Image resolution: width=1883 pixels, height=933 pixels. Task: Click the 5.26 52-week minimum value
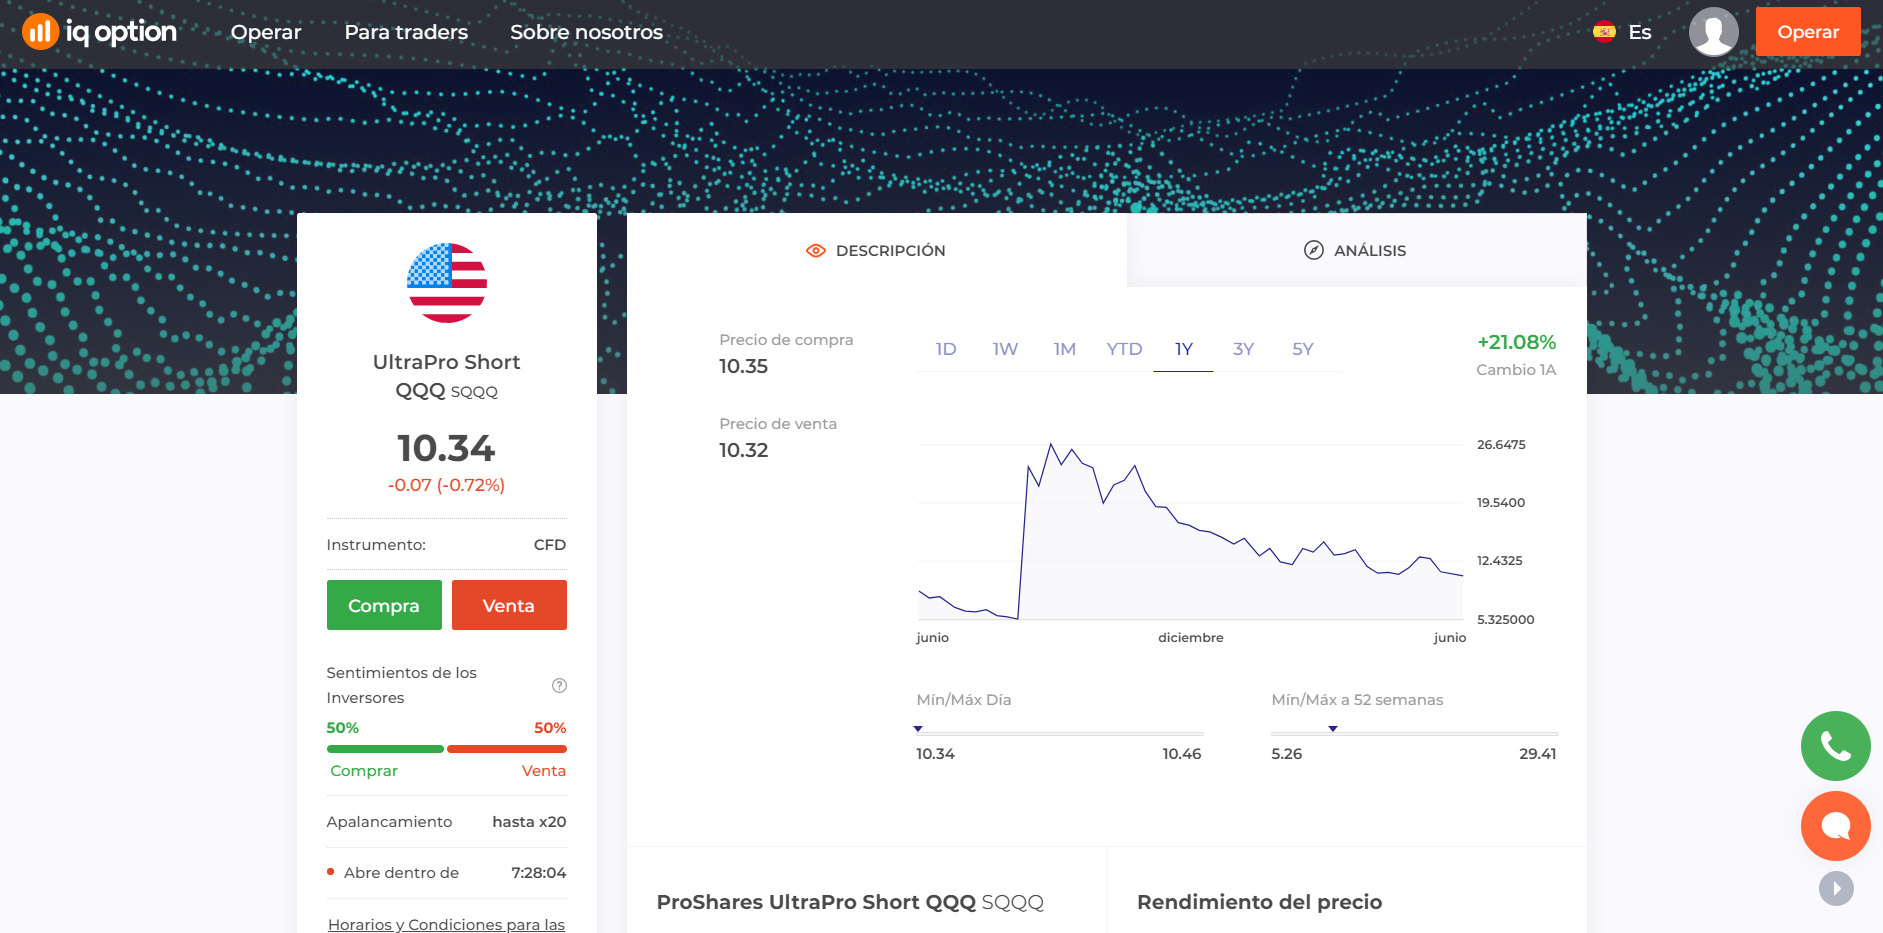pos(1287,754)
